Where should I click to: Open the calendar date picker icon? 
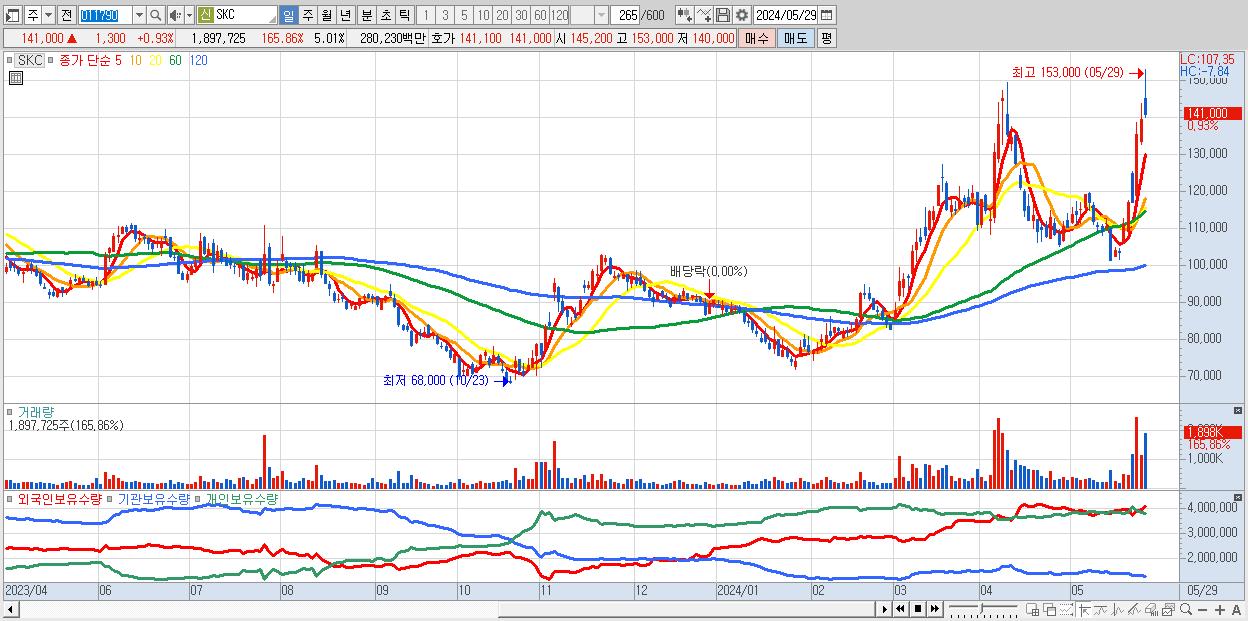[827, 15]
